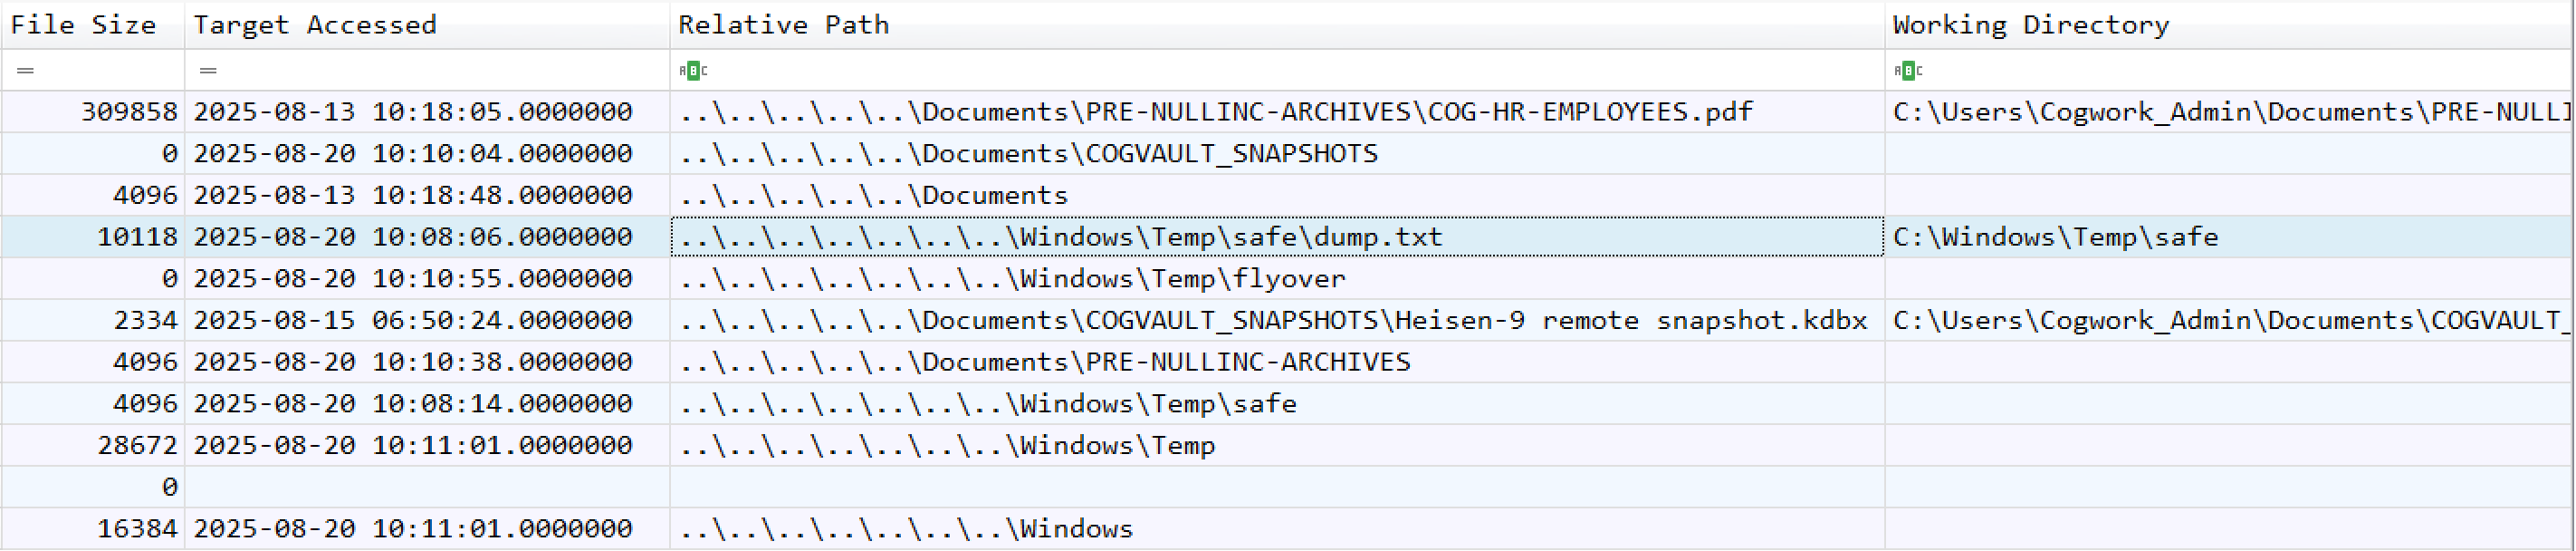This screenshot has width=2576, height=551.
Task: Click the Relative Path column header
Action: click(x=784, y=25)
